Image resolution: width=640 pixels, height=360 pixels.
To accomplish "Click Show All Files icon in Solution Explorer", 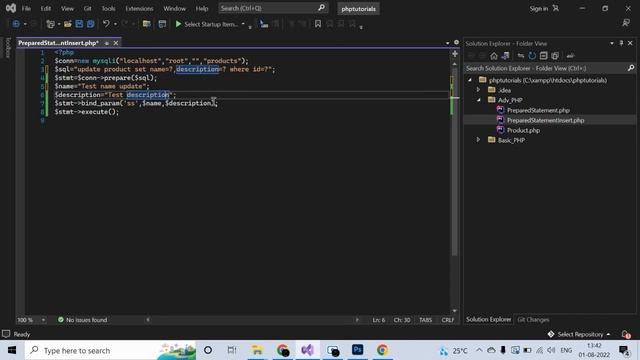I will (555, 56).
